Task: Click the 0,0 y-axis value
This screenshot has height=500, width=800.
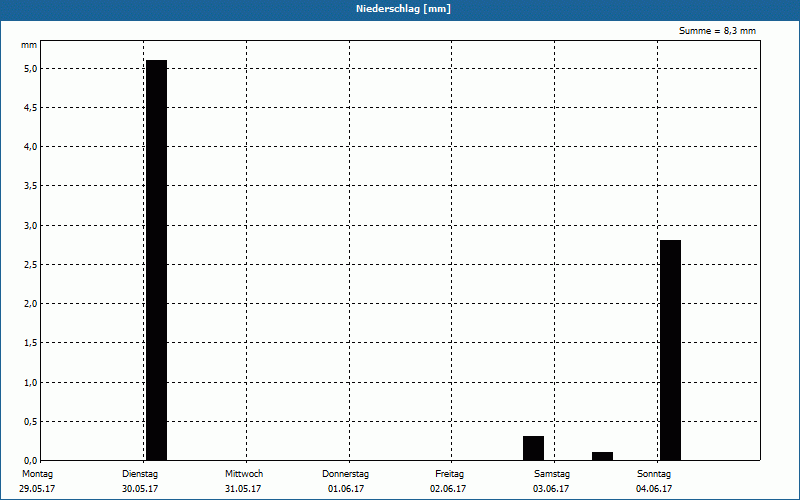Action: pyautogui.click(x=30, y=460)
